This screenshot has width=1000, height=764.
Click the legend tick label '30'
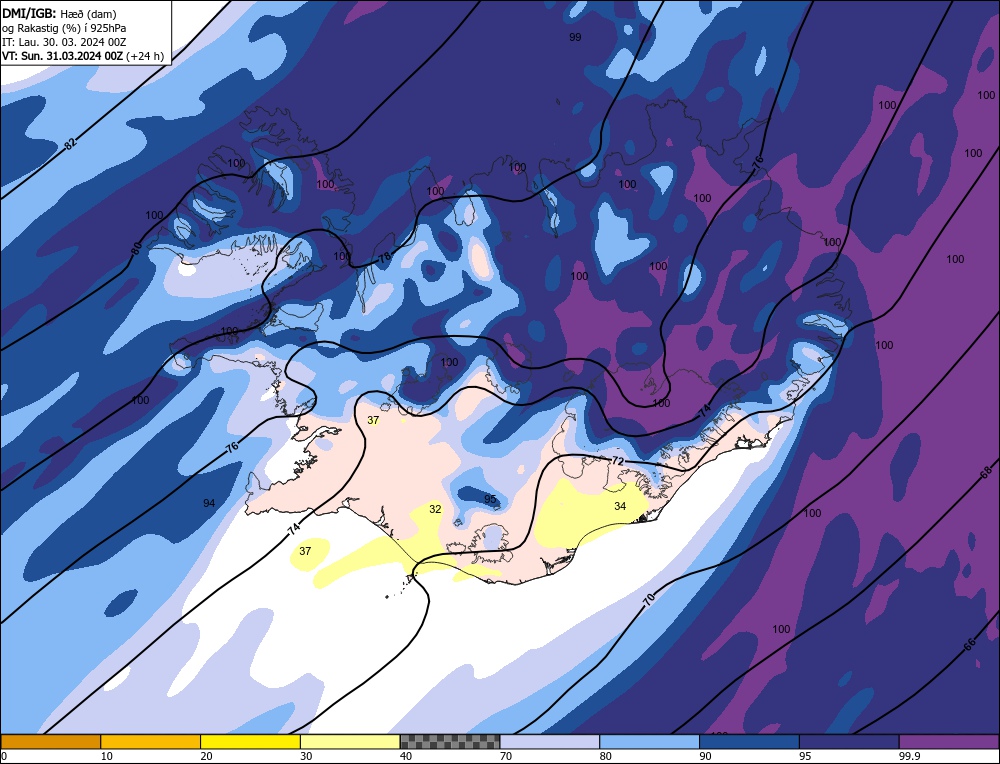(x=306, y=756)
